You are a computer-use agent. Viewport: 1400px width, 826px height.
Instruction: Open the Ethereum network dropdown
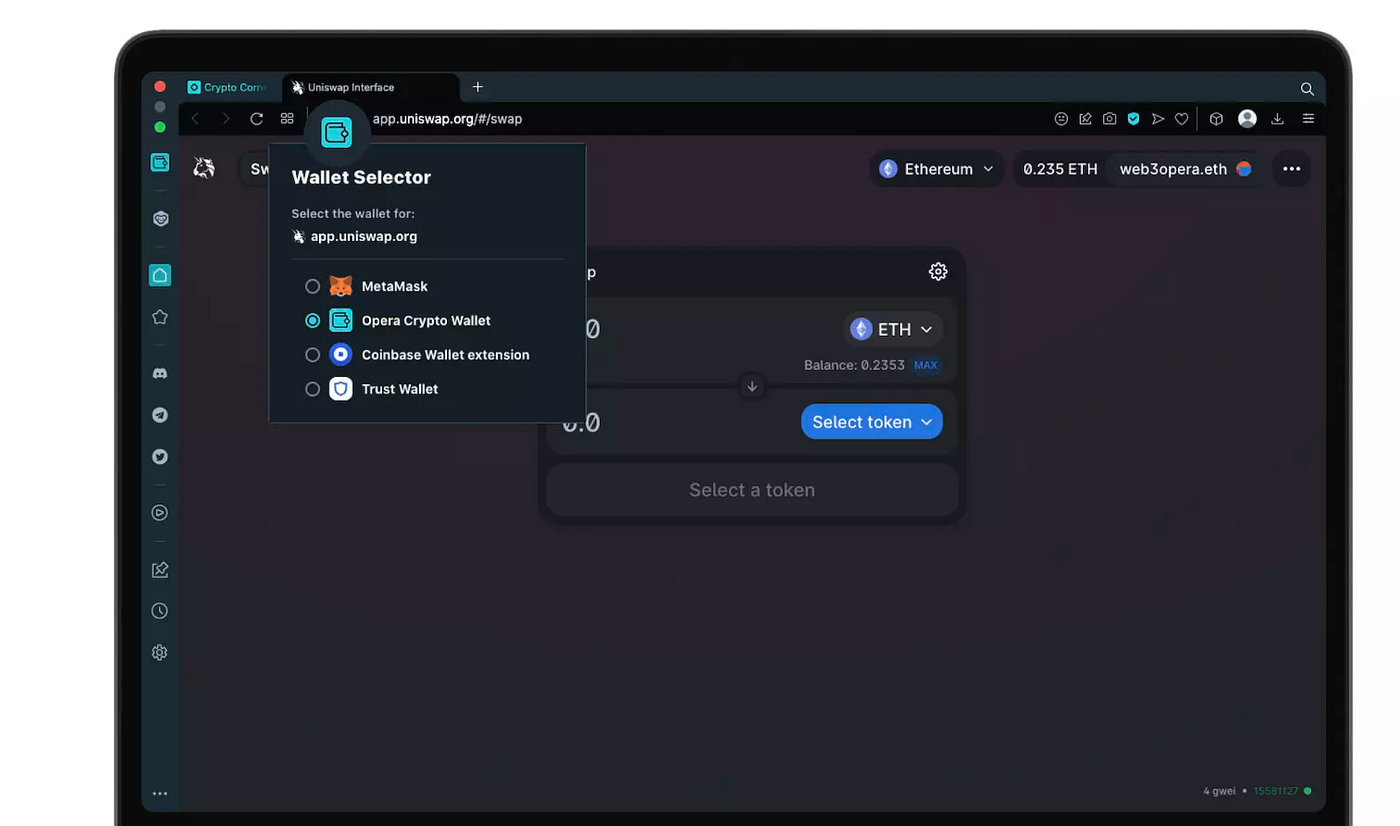(x=936, y=168)
